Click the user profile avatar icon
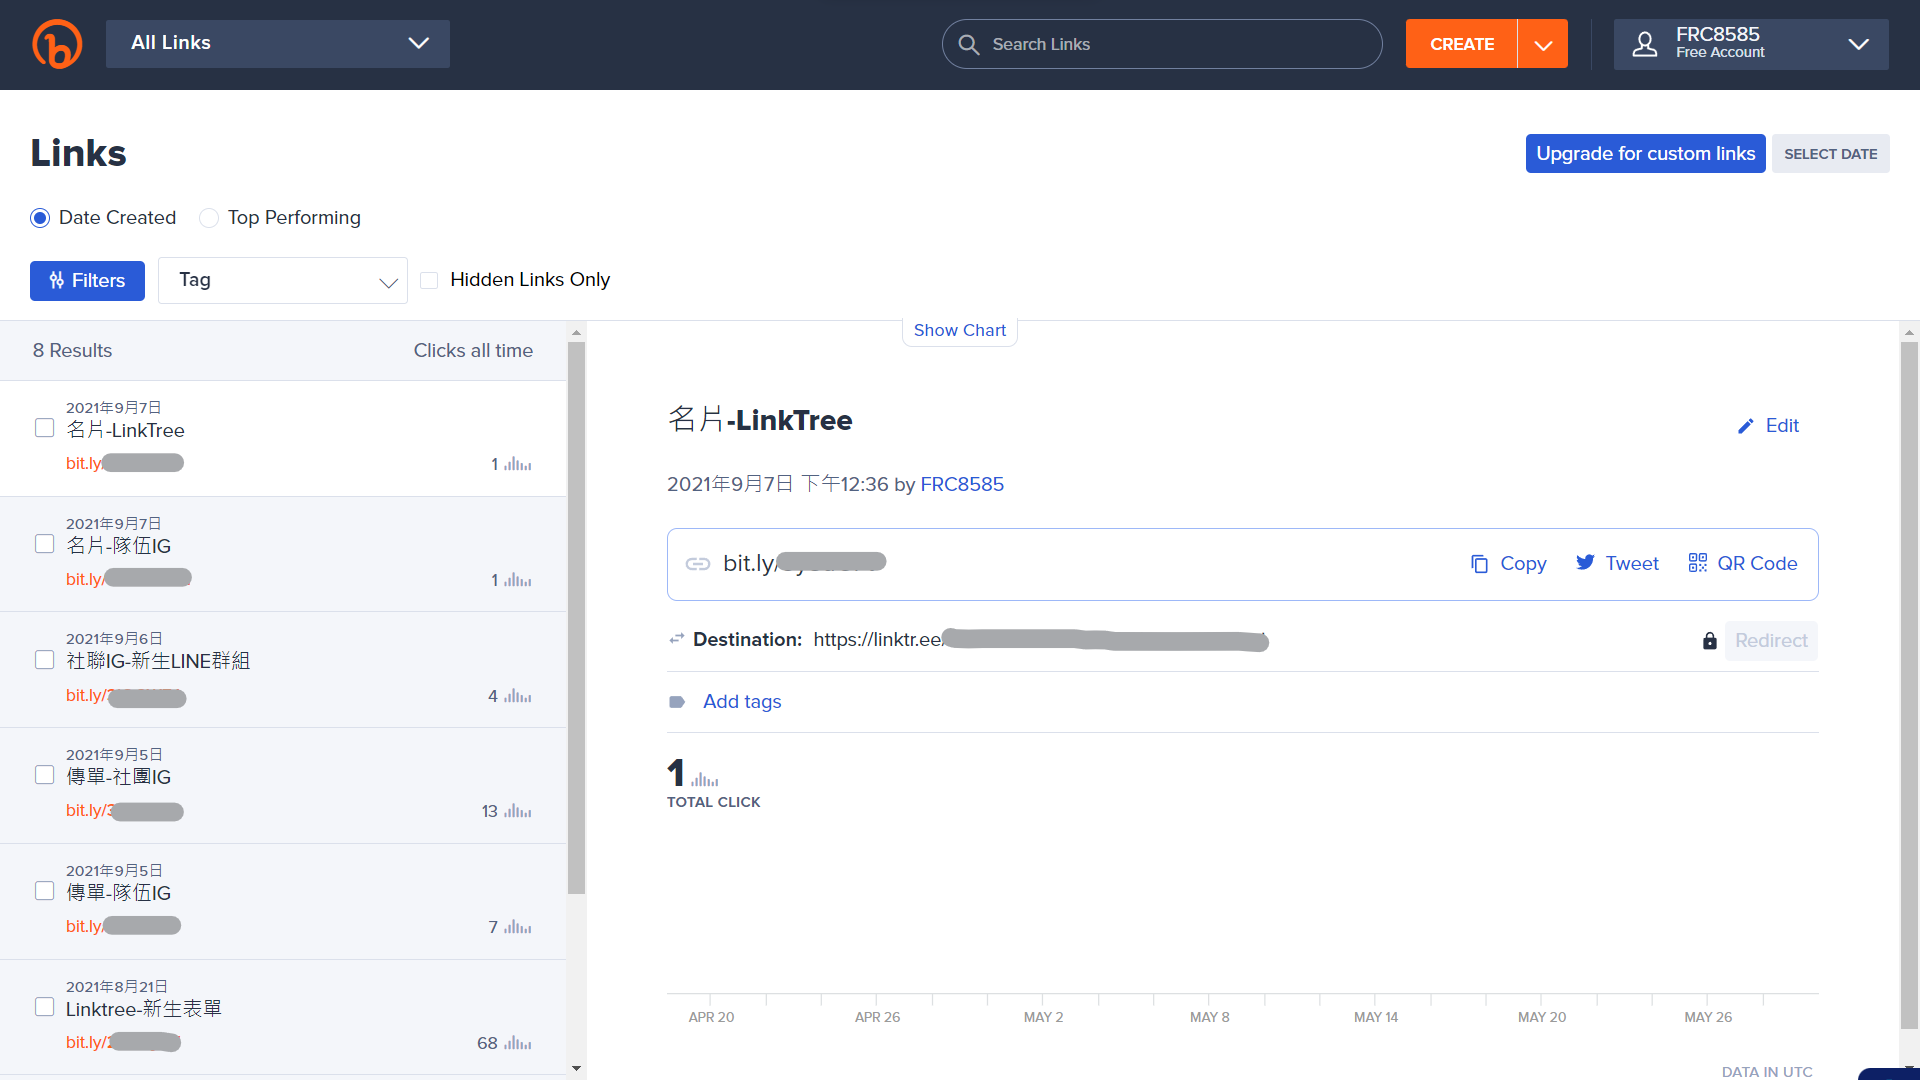 (1645, 44)
